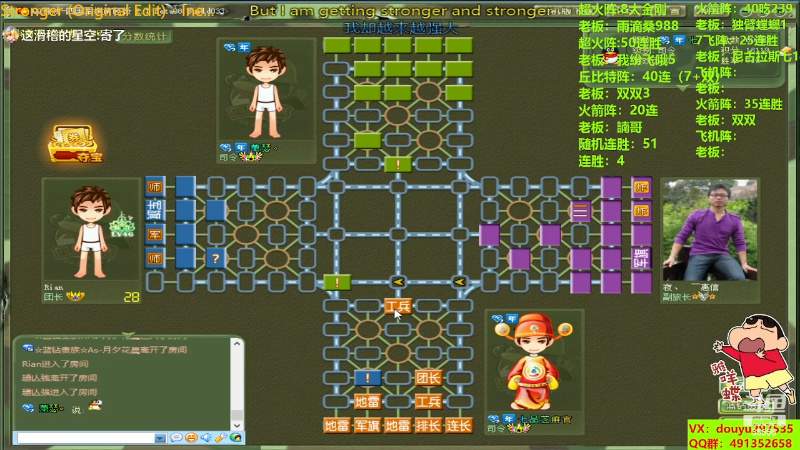
Task: Select the 地雷 piece between 军旗 and 排长
Action: (x=397, y=425)
